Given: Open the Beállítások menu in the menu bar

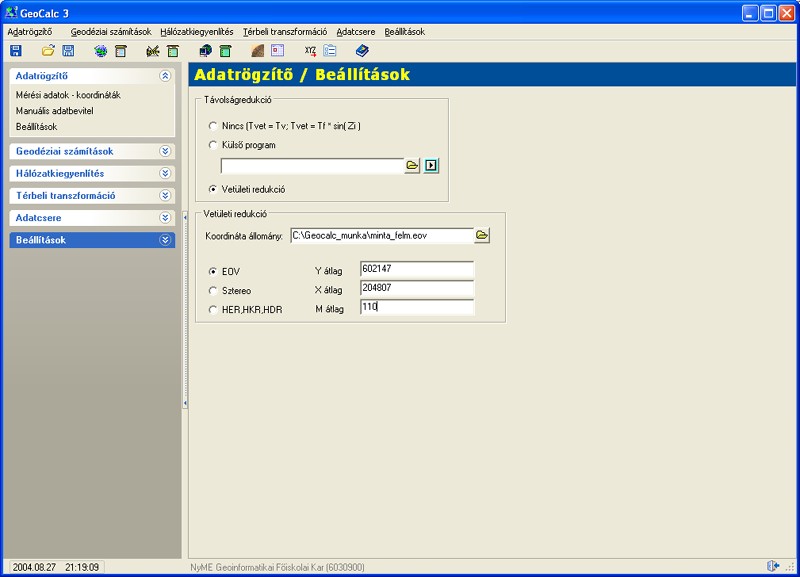Looking at the screenshot, I should [x=405, y=32].
